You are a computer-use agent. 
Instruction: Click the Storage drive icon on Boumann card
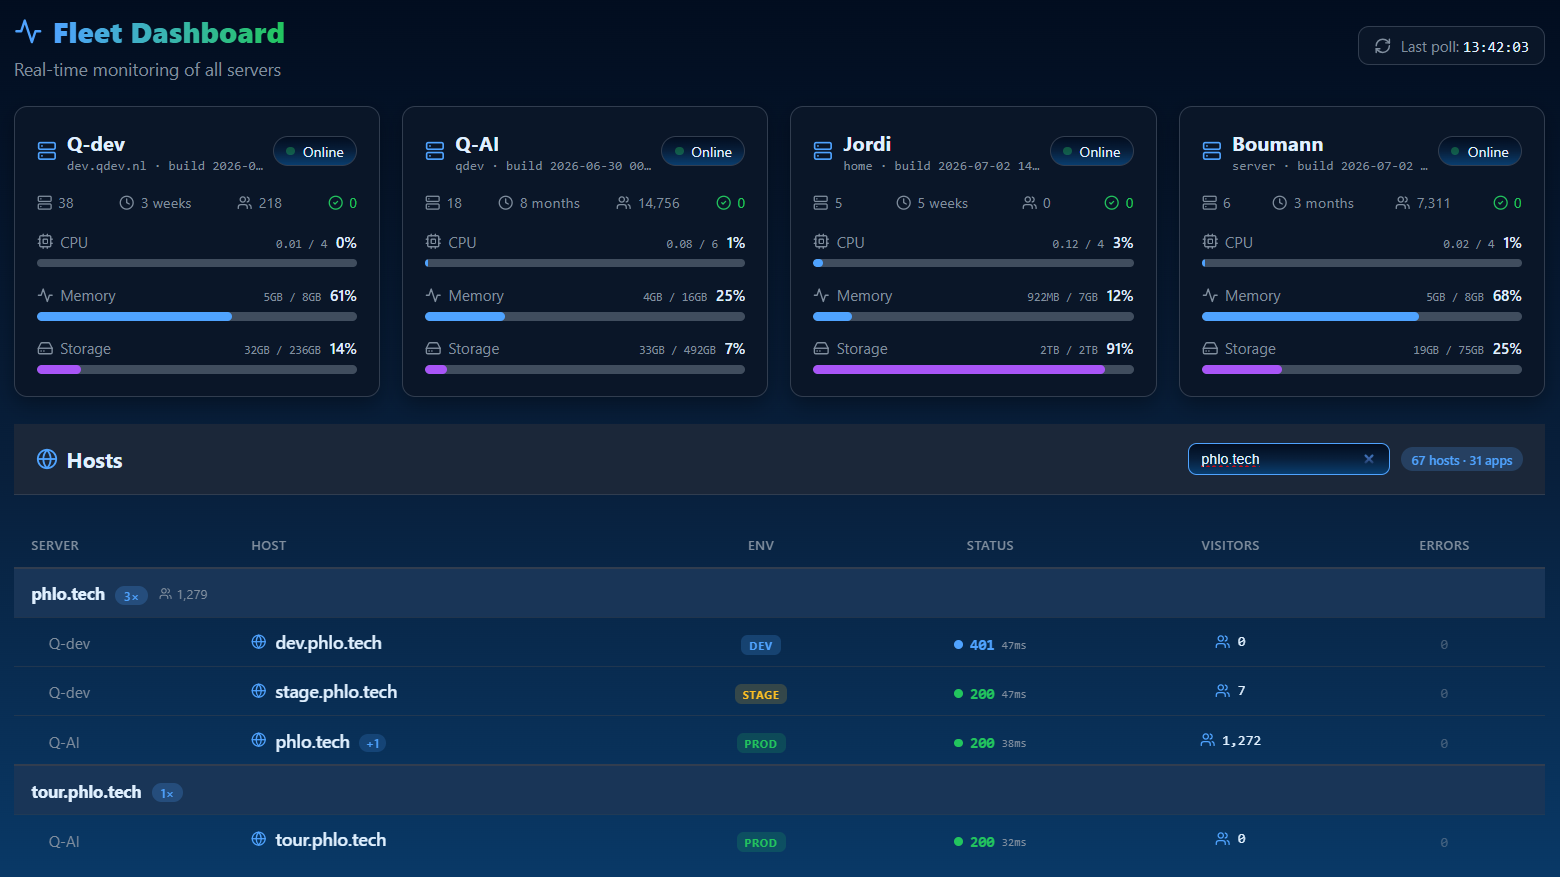(x=1210, y=348)
